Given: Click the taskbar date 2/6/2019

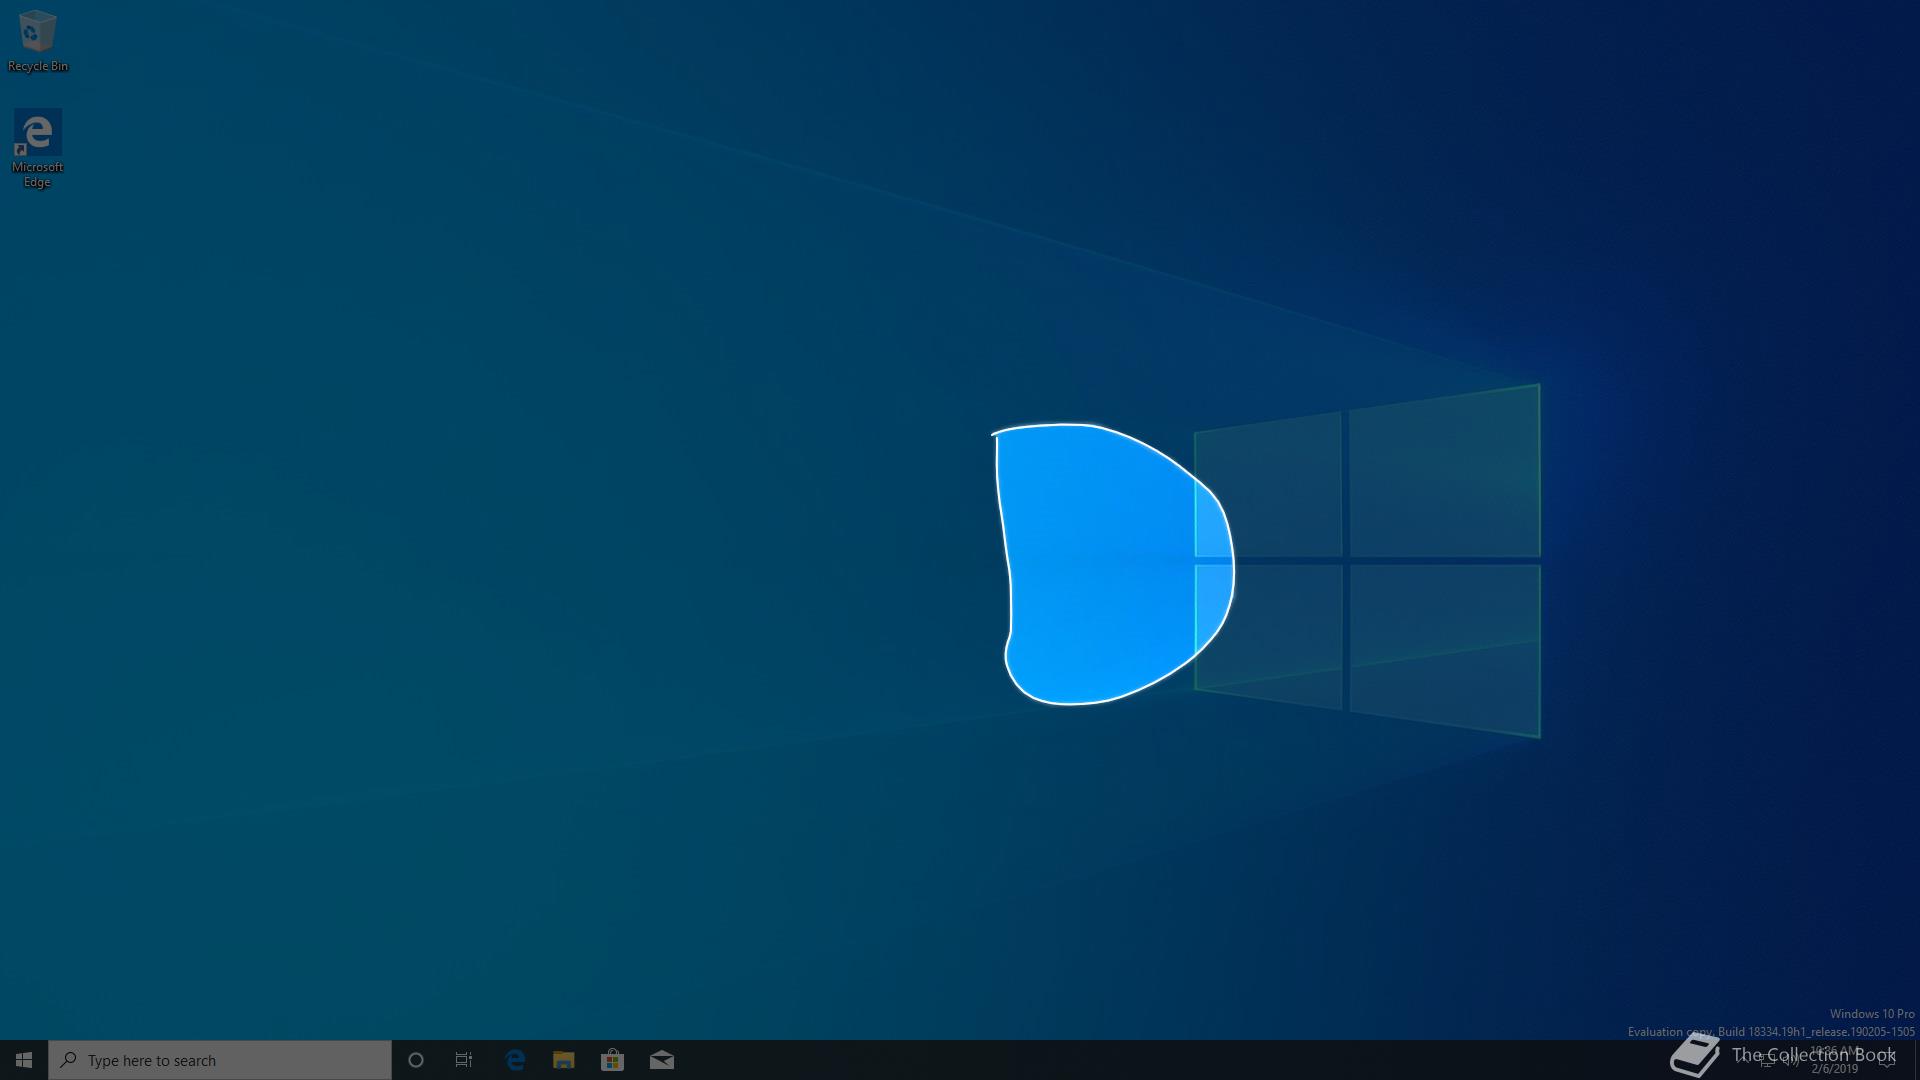Looking at the screenshot, I should tap(1834, 1069).
